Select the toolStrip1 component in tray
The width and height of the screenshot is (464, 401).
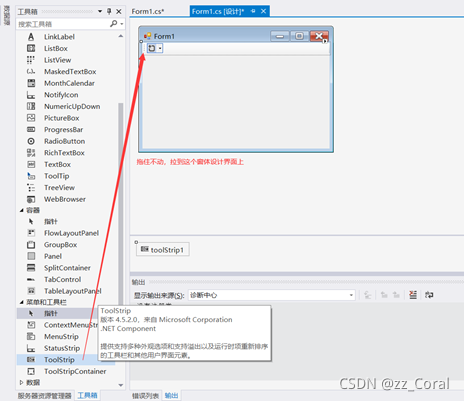click(x=163, y=249)
